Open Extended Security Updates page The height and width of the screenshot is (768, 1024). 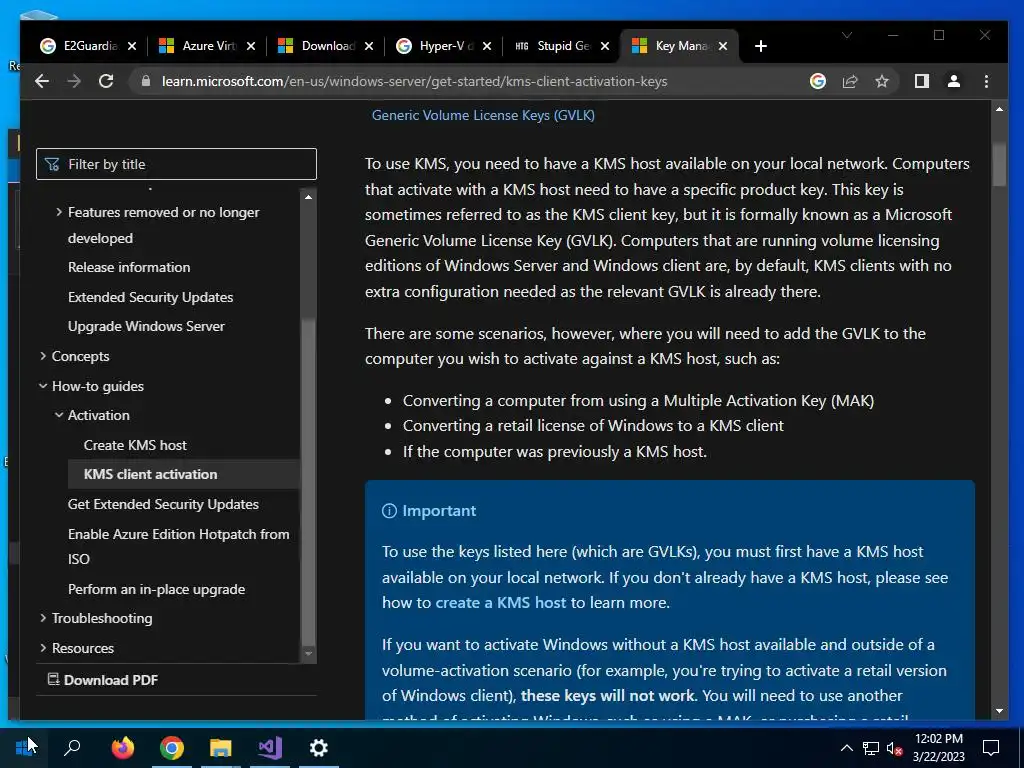click(150, 297)
